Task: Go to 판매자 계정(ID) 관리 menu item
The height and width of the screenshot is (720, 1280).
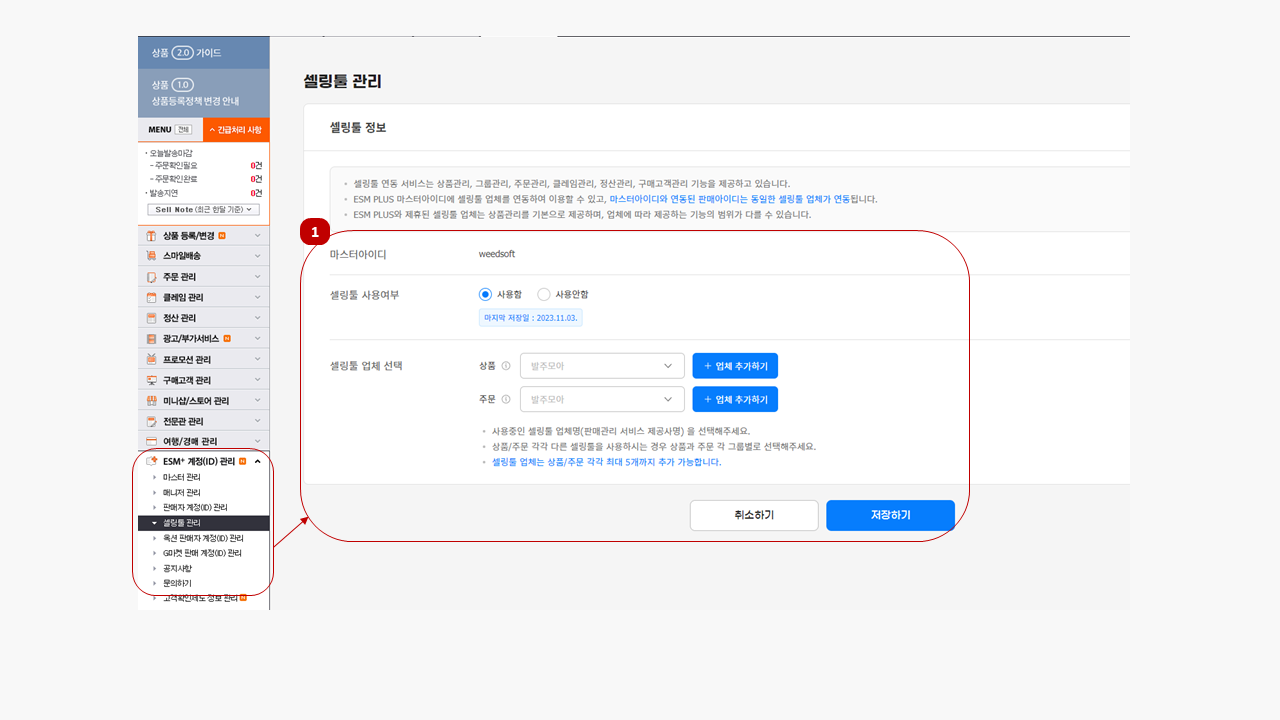Action: [x=201, y=507]
